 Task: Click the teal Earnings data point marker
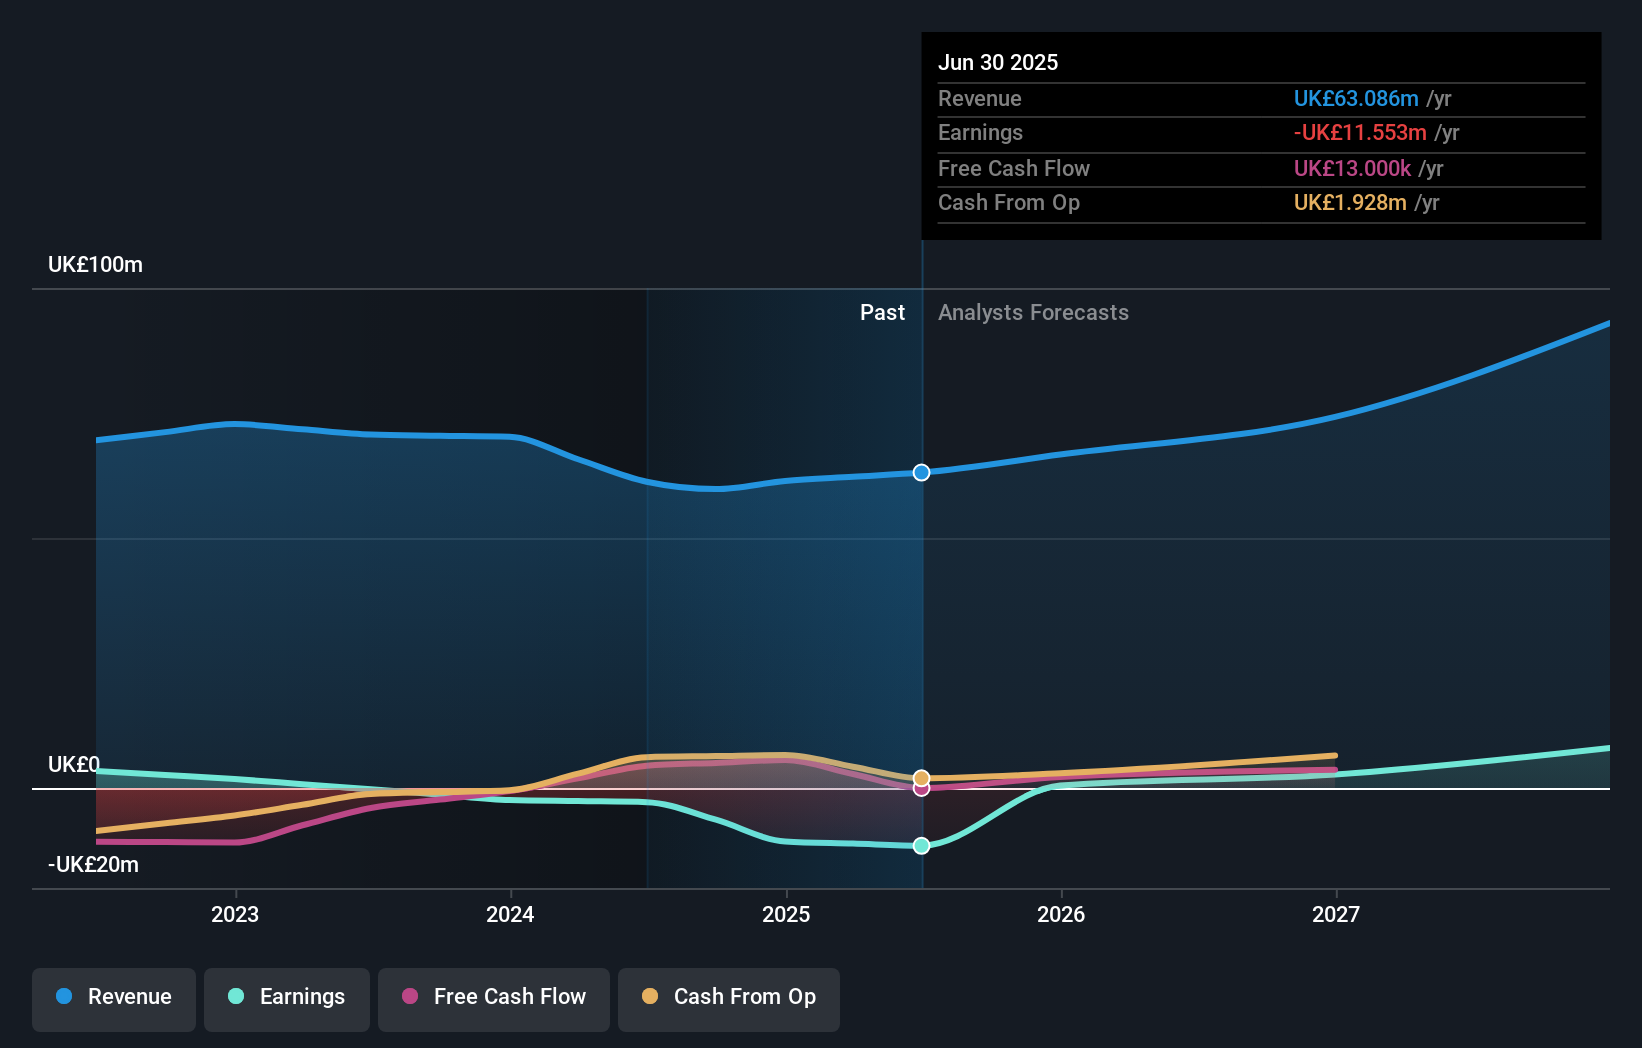click(921, 846)
